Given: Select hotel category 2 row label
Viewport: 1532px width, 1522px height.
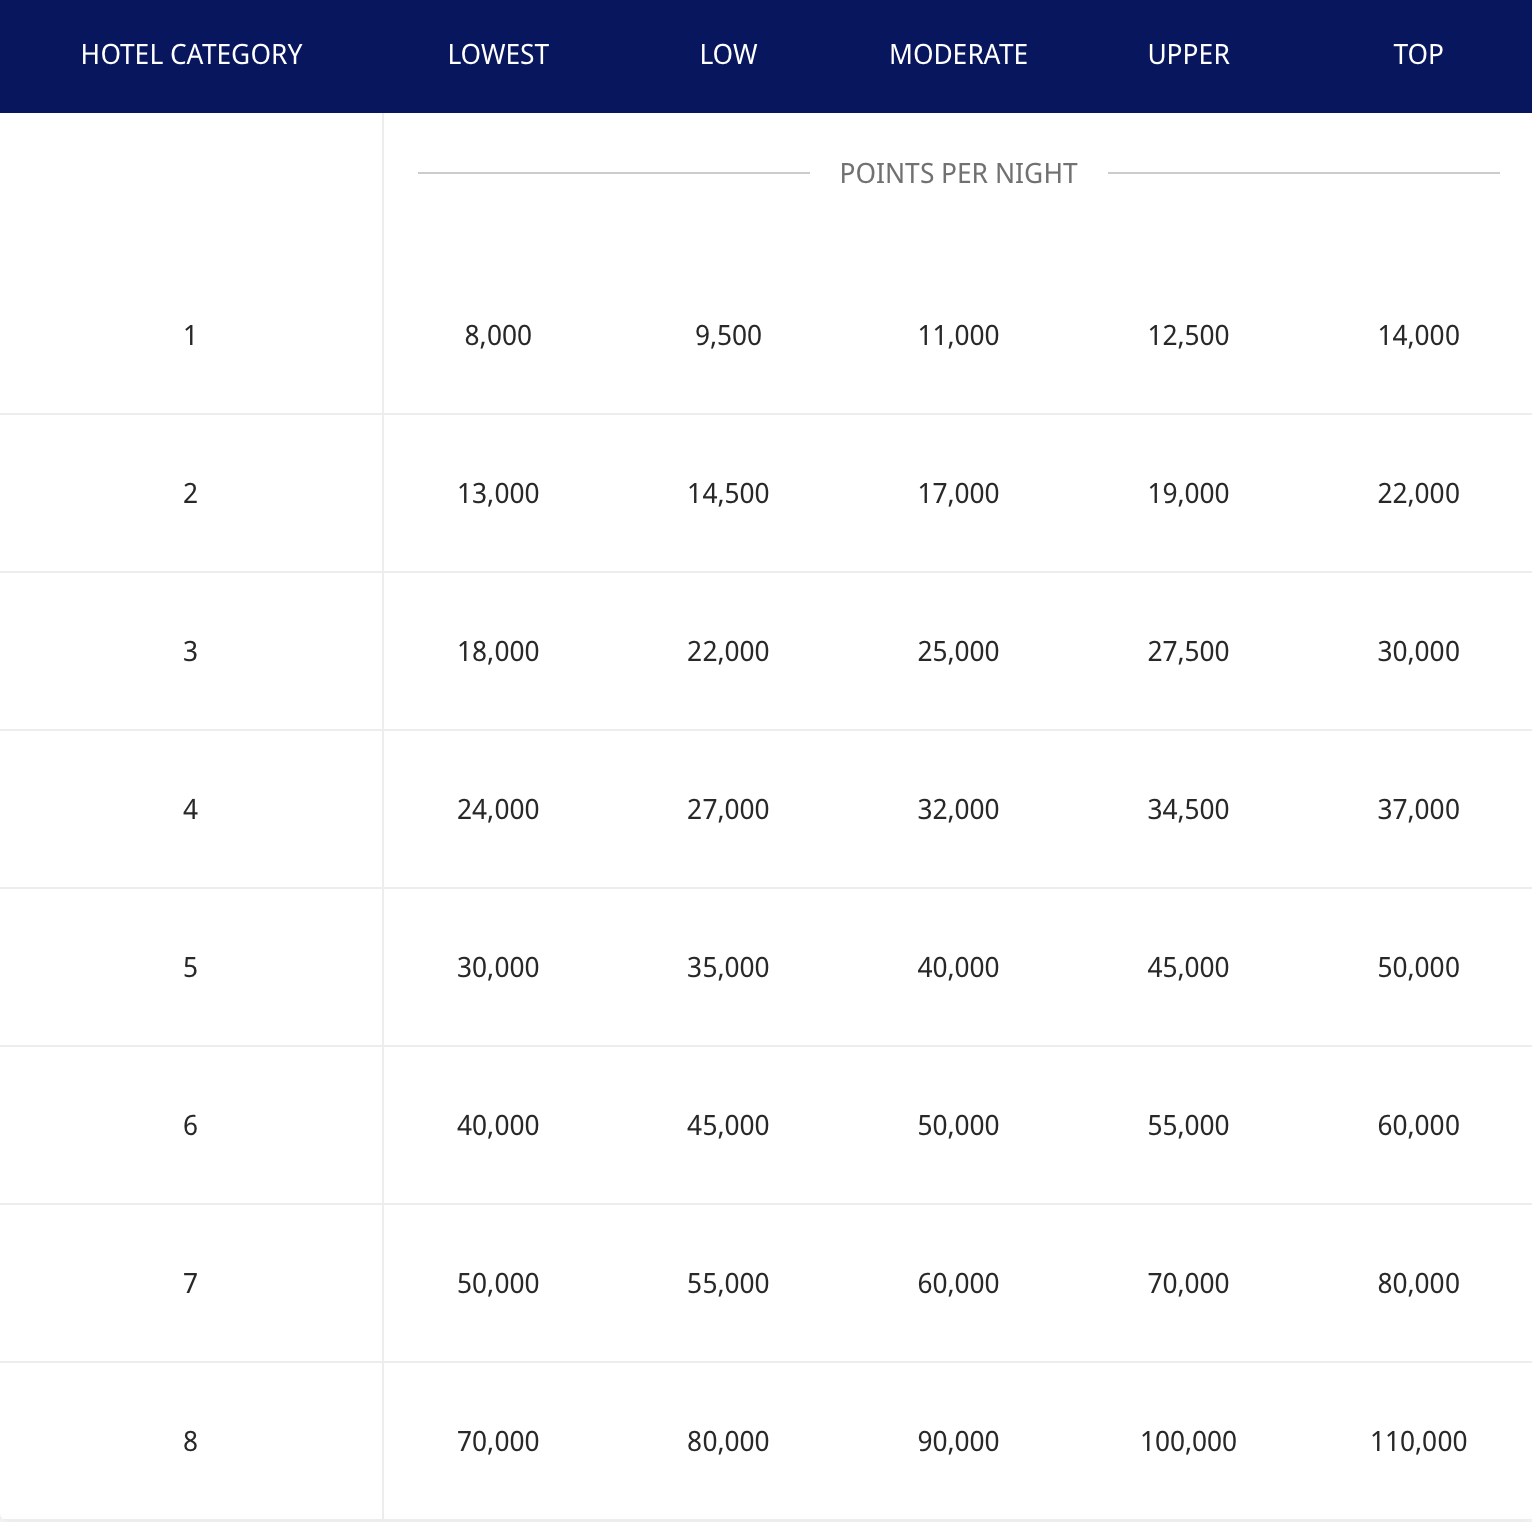Looking at the screenshot, I should point(190,493).
